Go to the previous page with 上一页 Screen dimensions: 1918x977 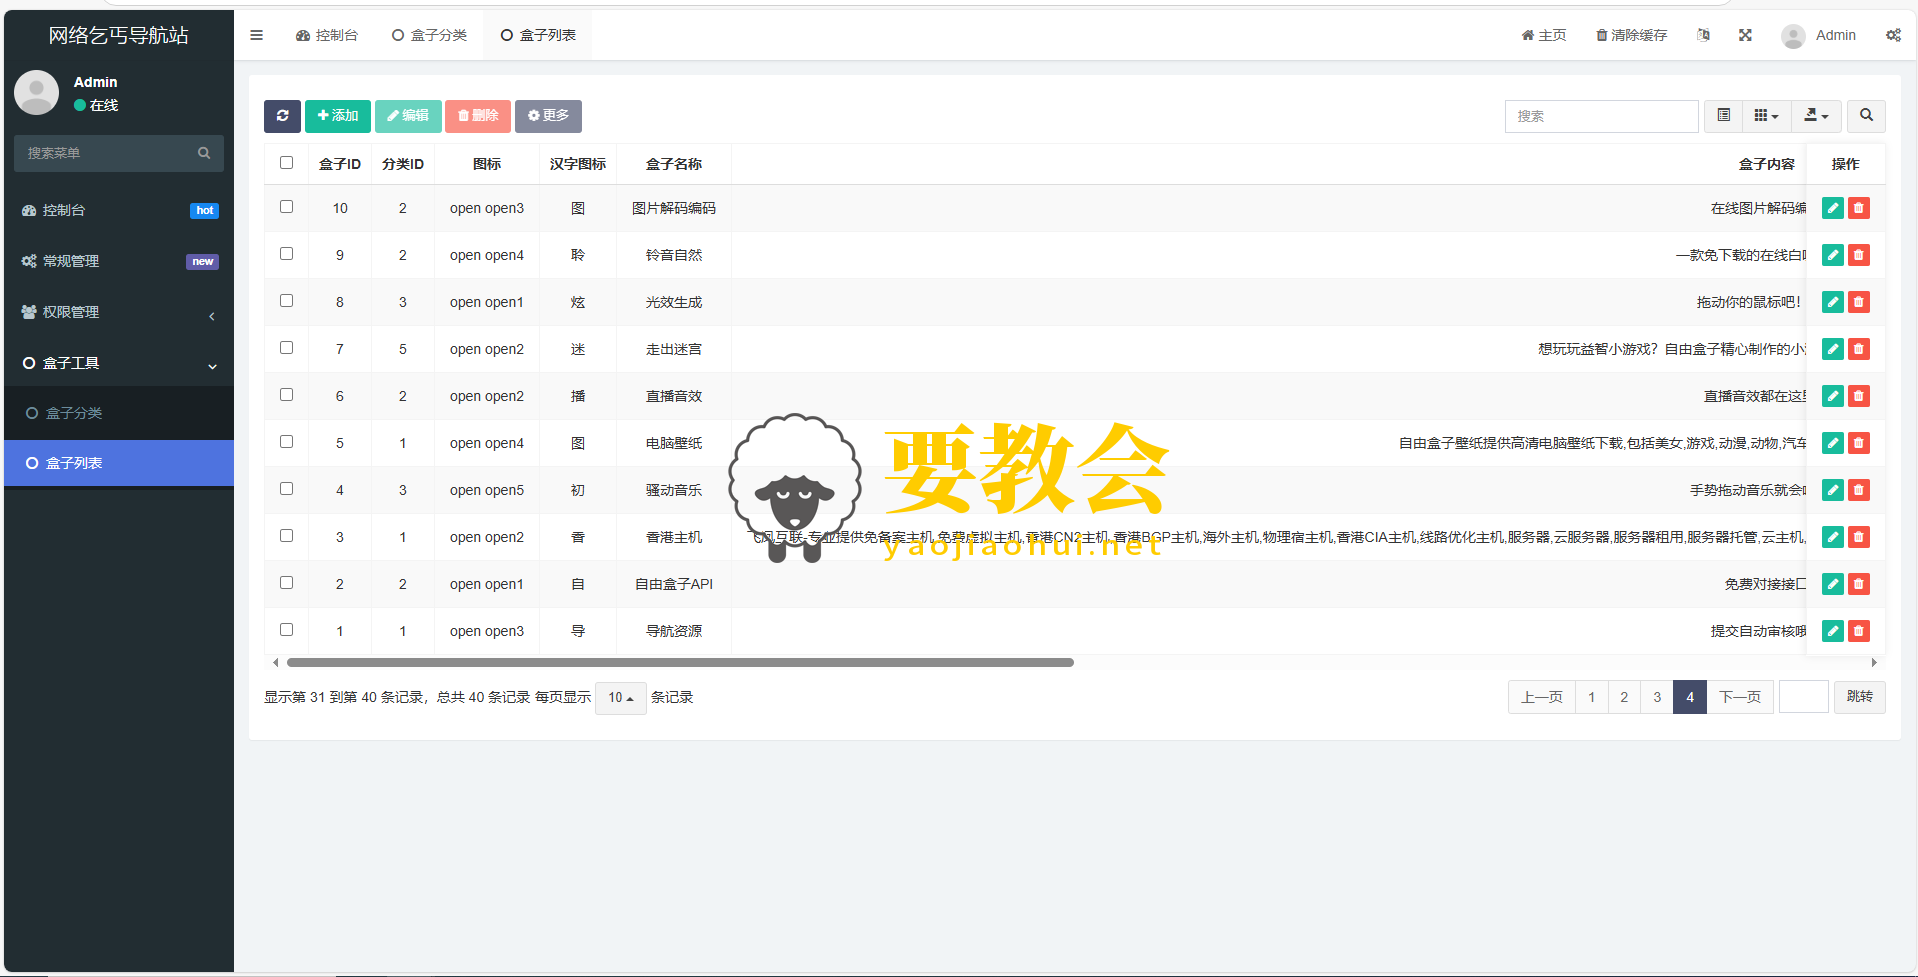click(1541, 697)
